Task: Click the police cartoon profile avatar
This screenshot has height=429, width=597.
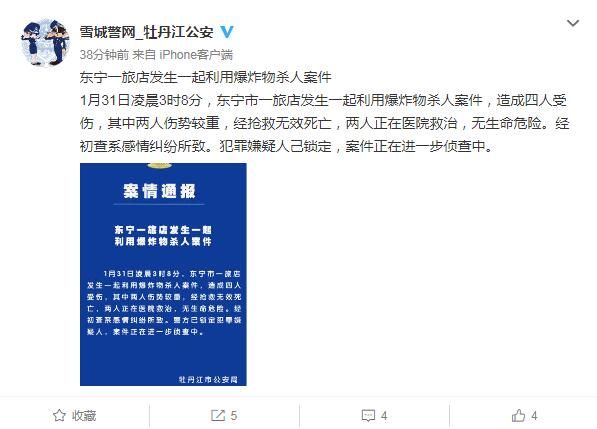Action: 45,42
